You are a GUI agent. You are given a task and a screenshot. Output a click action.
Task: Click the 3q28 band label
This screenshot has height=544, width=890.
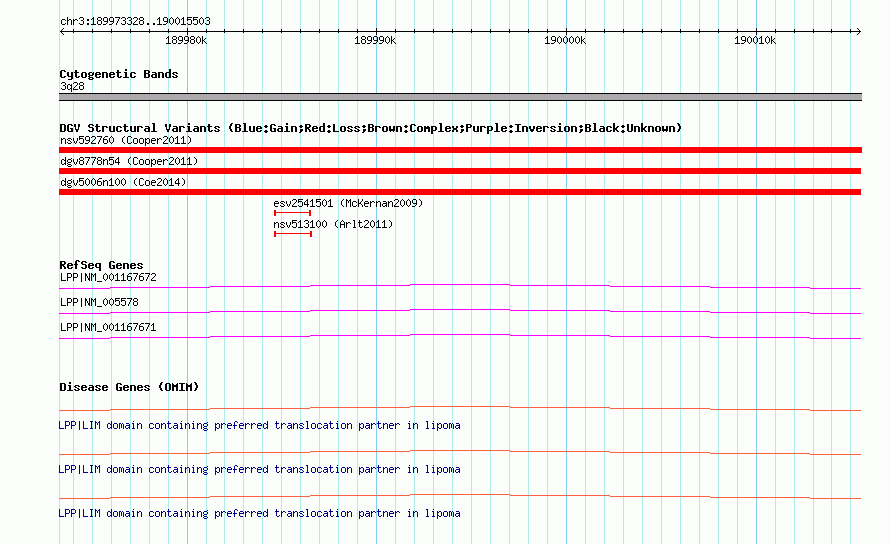pyautogui.click(x=72, y=86)
